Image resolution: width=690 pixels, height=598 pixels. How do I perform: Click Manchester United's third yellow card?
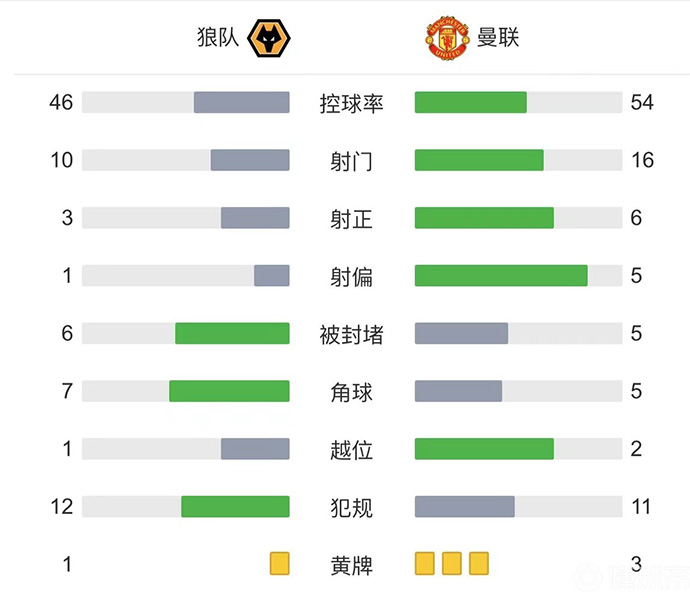(479, 564)
